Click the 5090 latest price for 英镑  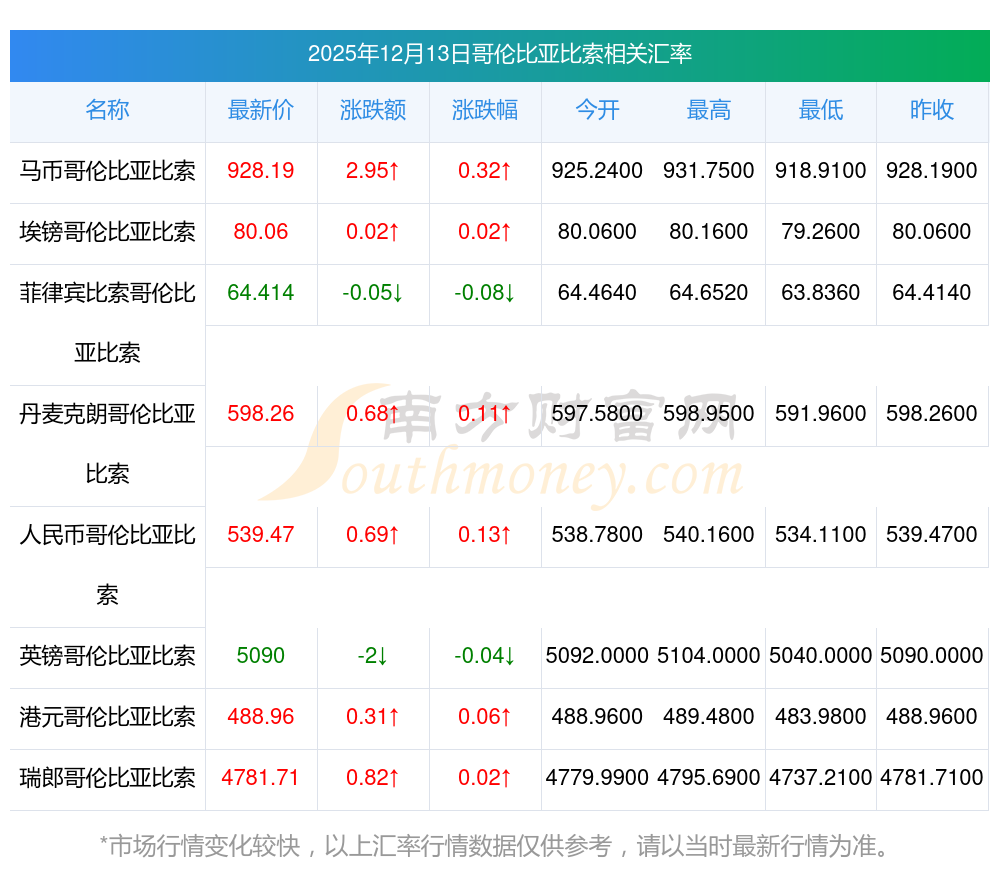click(x=261, y=656)
